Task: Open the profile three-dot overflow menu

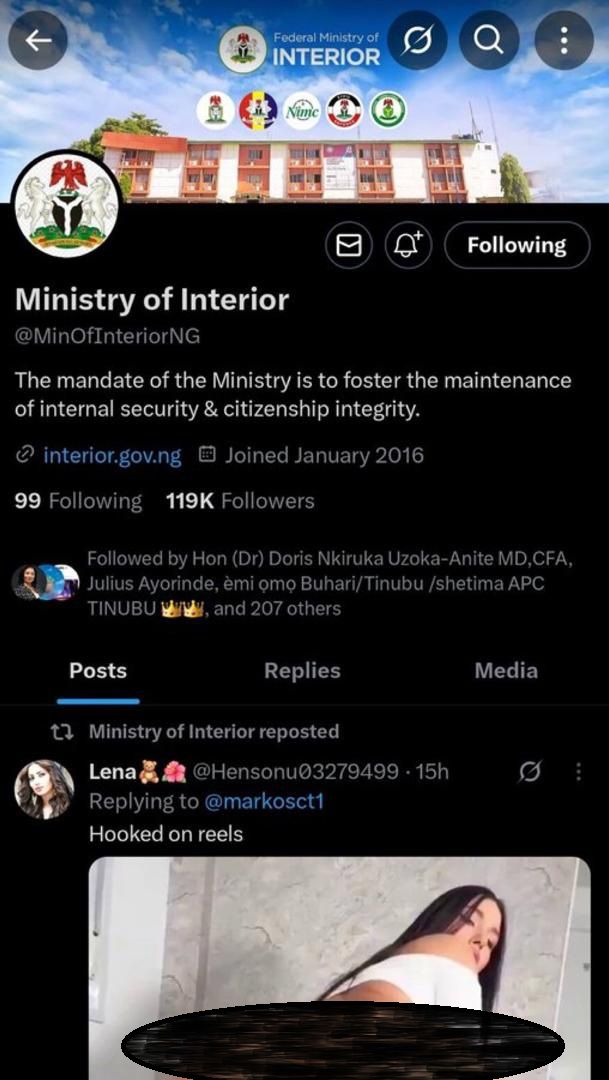Action: pos(564,40)
